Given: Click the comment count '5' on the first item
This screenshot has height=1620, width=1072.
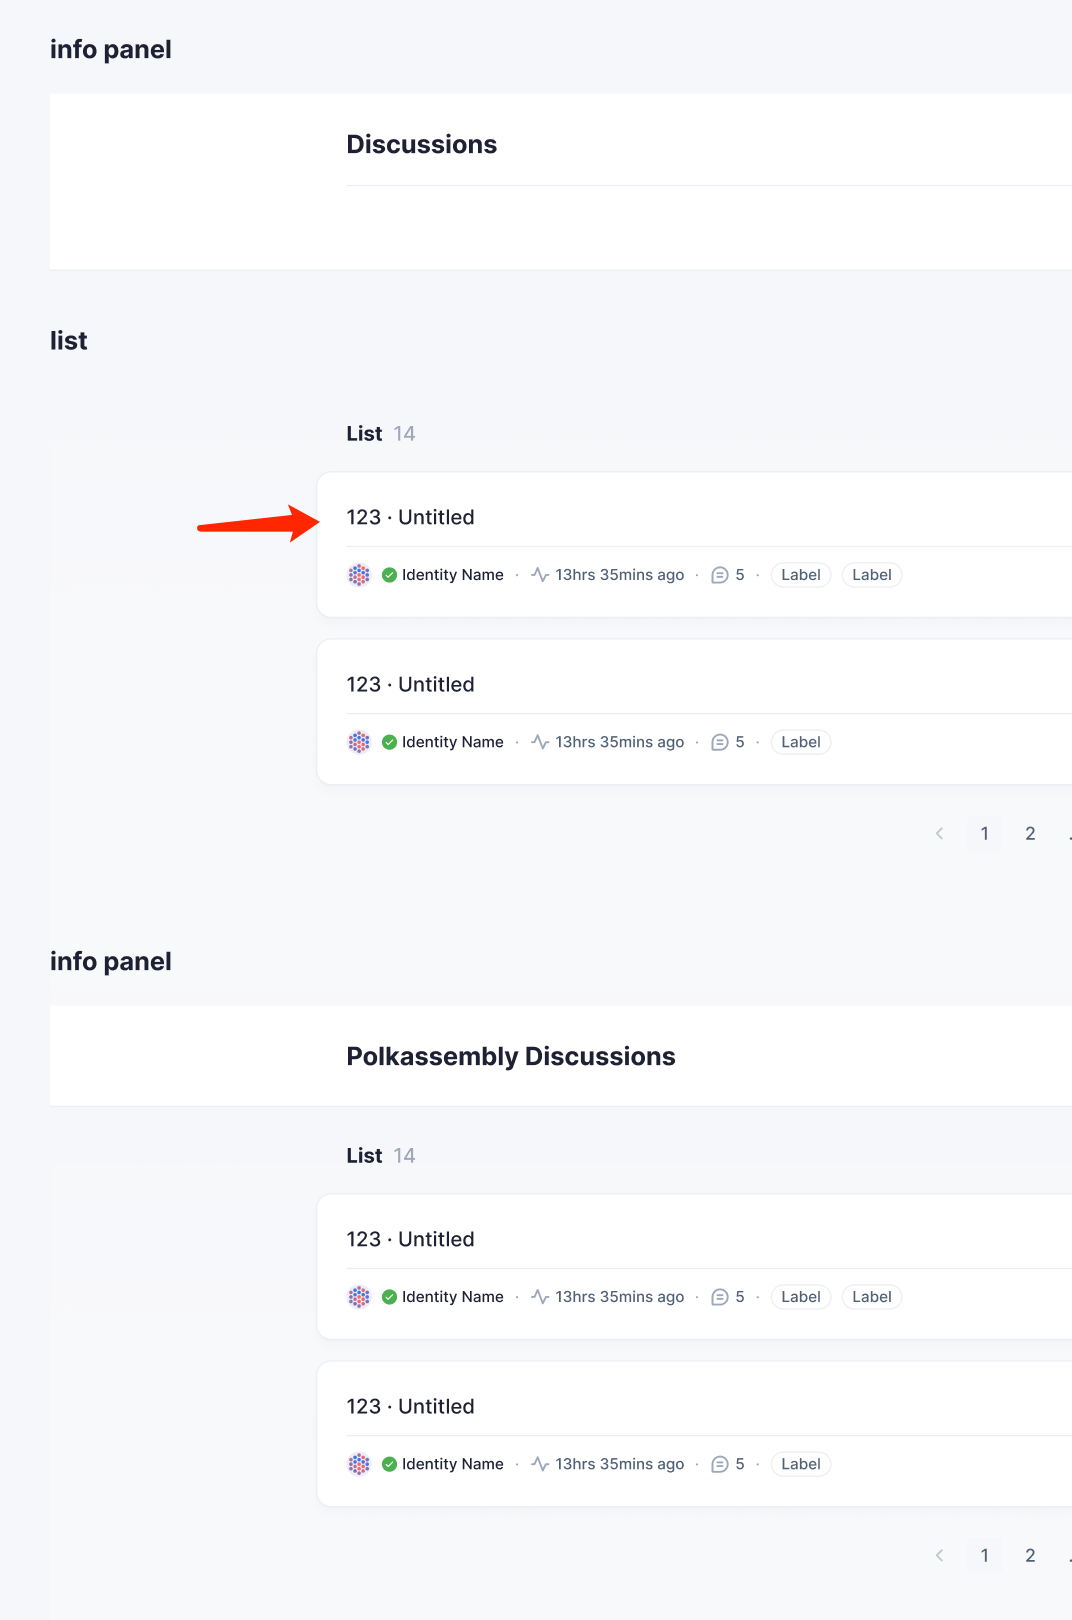Looking at the screenshot, I should 740,575.
